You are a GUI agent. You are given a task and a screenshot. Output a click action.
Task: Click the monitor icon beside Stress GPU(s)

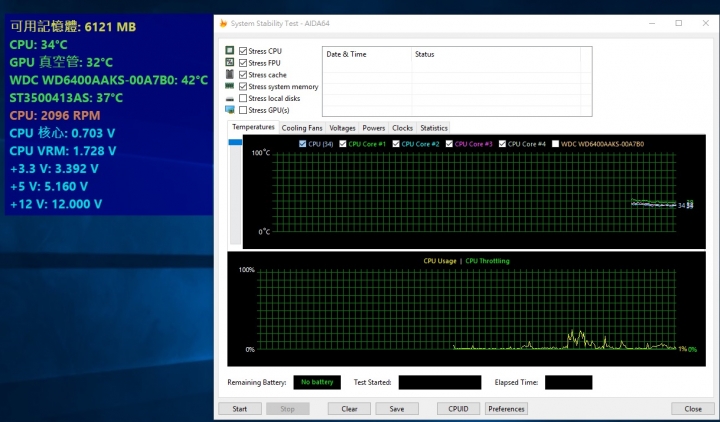click(x=230, y=110)
